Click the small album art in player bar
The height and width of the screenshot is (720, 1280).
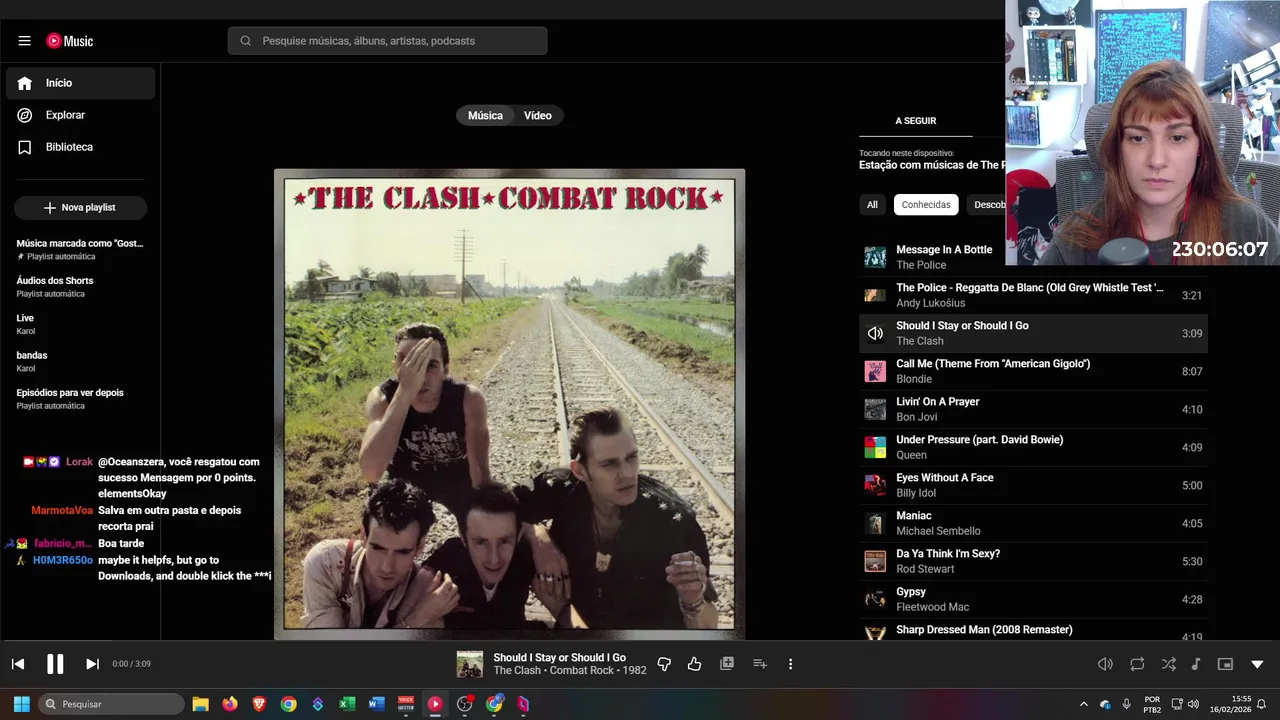tap(470, 664)
